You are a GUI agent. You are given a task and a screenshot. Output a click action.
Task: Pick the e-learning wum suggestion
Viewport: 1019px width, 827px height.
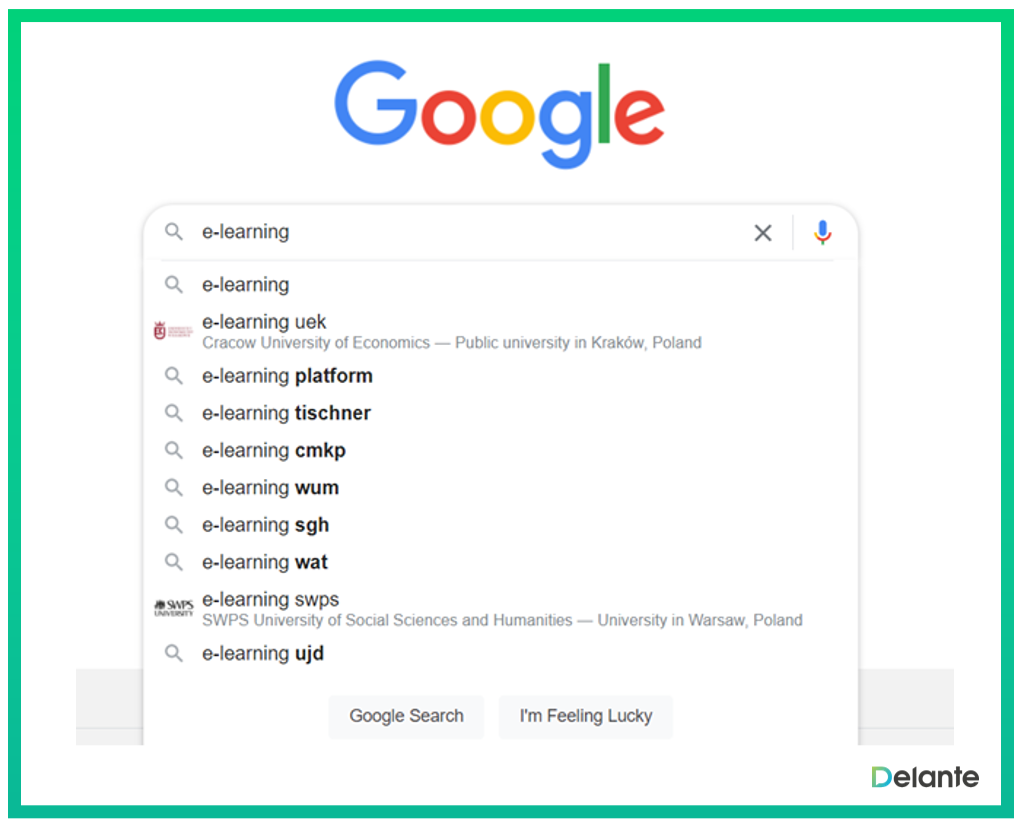tap(270, 487)
